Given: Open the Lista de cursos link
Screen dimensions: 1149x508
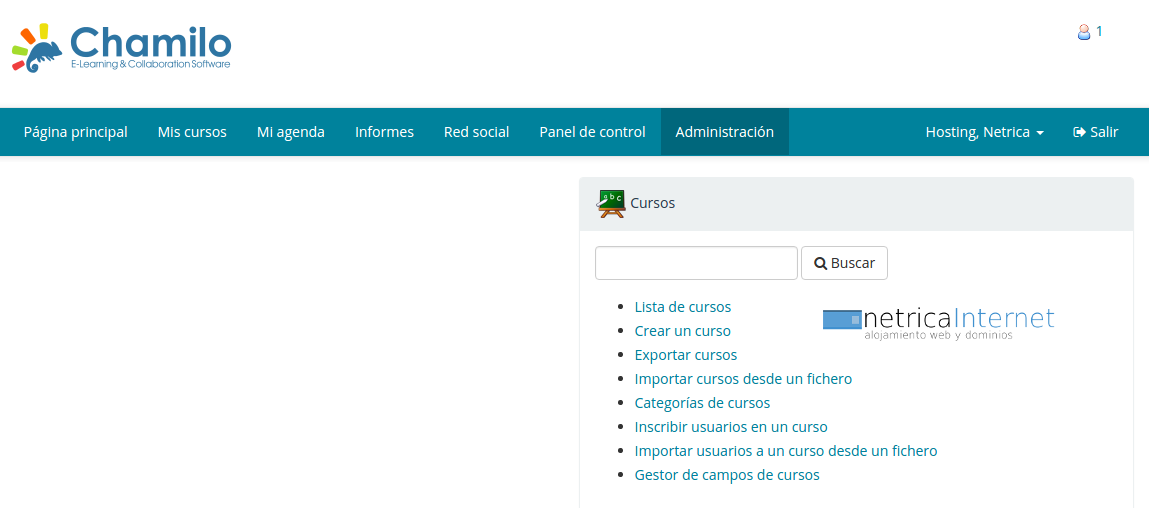Looking at the screenshot, I should pyautogui.click(x=682, y=307).
